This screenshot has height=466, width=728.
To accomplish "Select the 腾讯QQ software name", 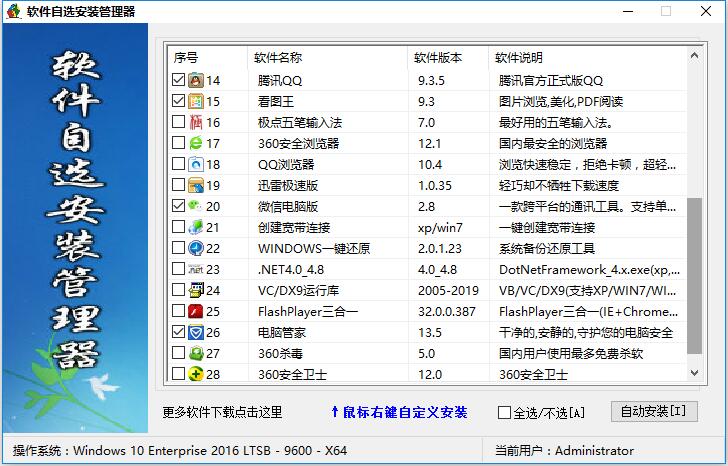I will pos(280,81).
